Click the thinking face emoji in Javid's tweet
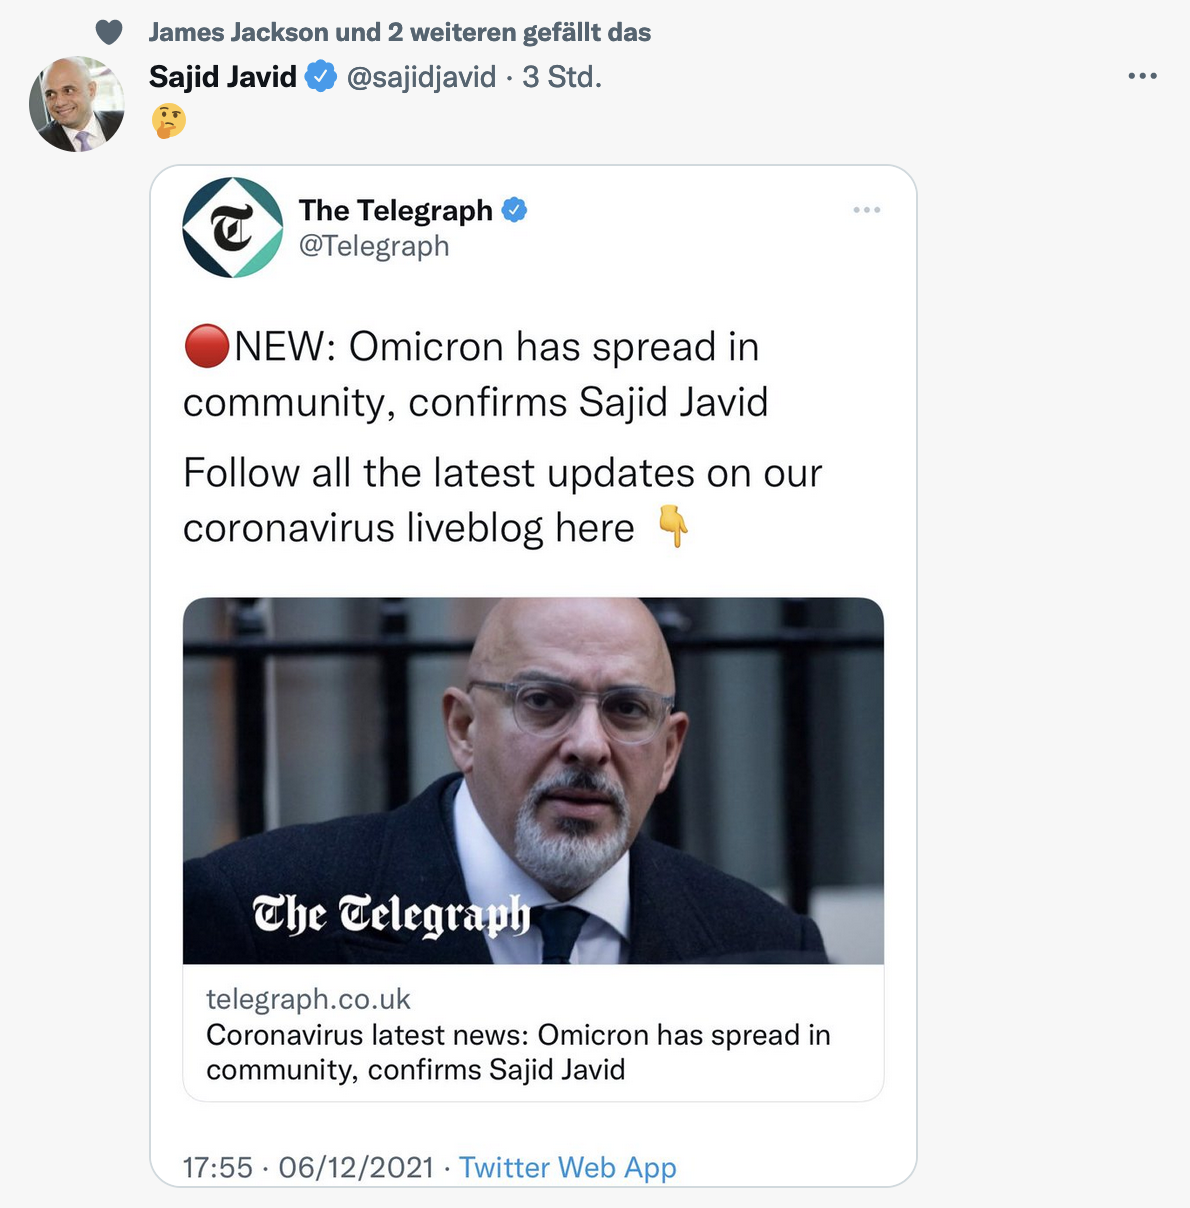Screen dimensions: 1190x1208 pyautogui.click(x=168, y=124)
